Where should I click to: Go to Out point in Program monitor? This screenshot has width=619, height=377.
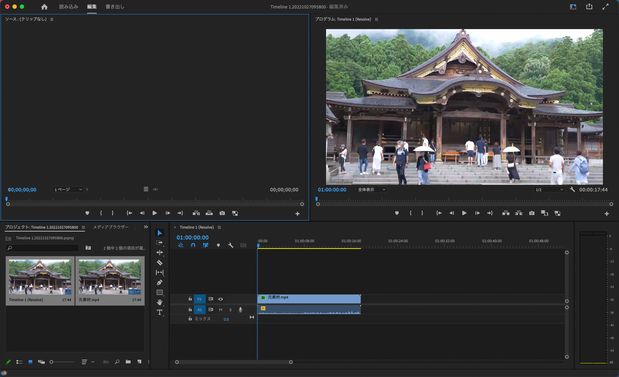click(x=490, y=213)
